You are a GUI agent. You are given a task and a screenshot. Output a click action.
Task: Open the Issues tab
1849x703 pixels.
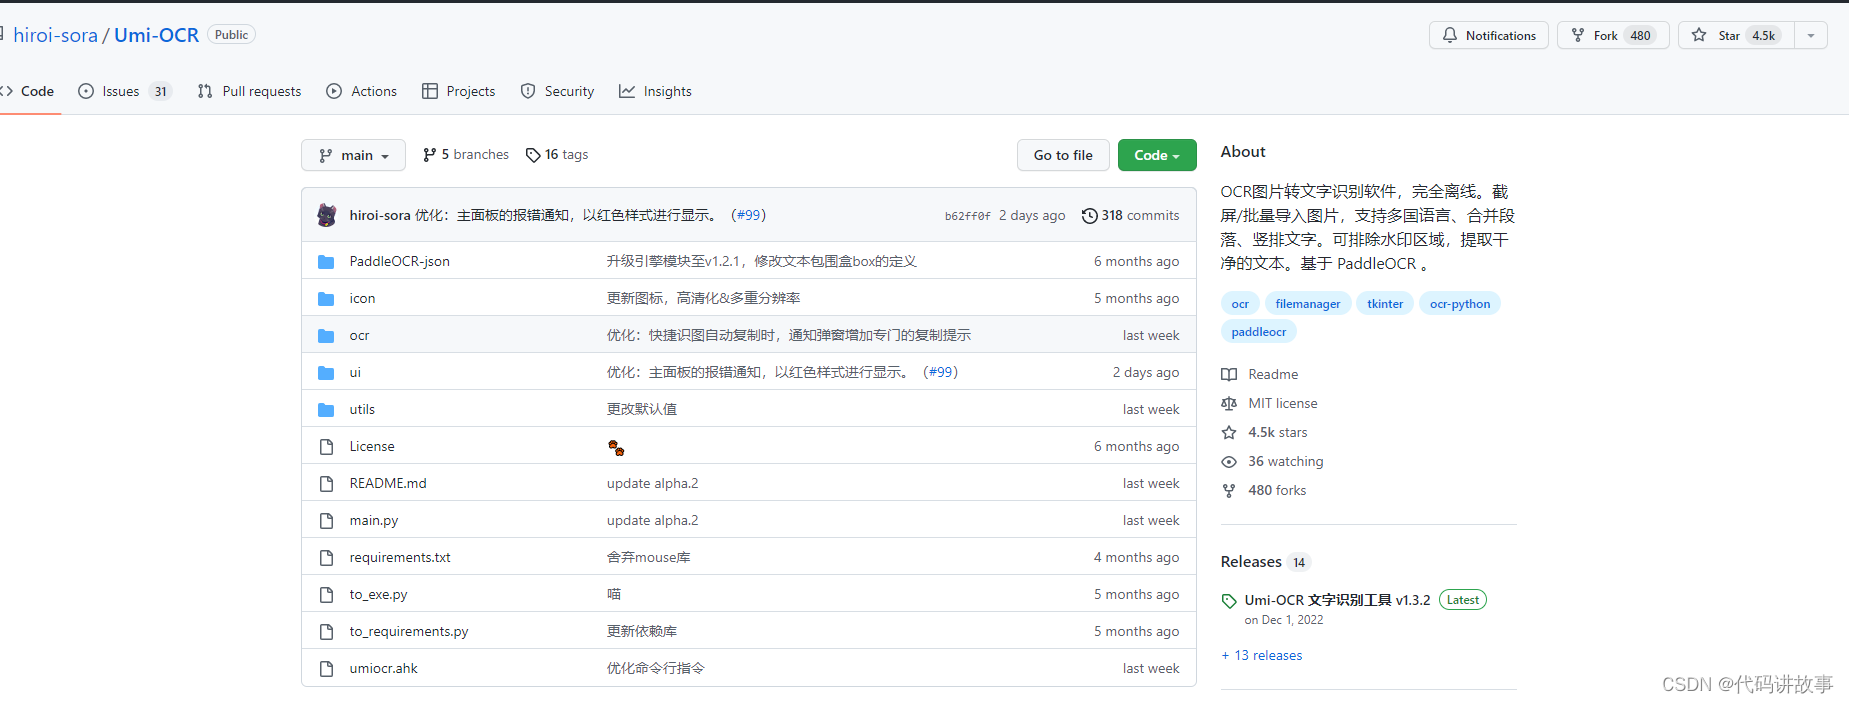[125, 91]
